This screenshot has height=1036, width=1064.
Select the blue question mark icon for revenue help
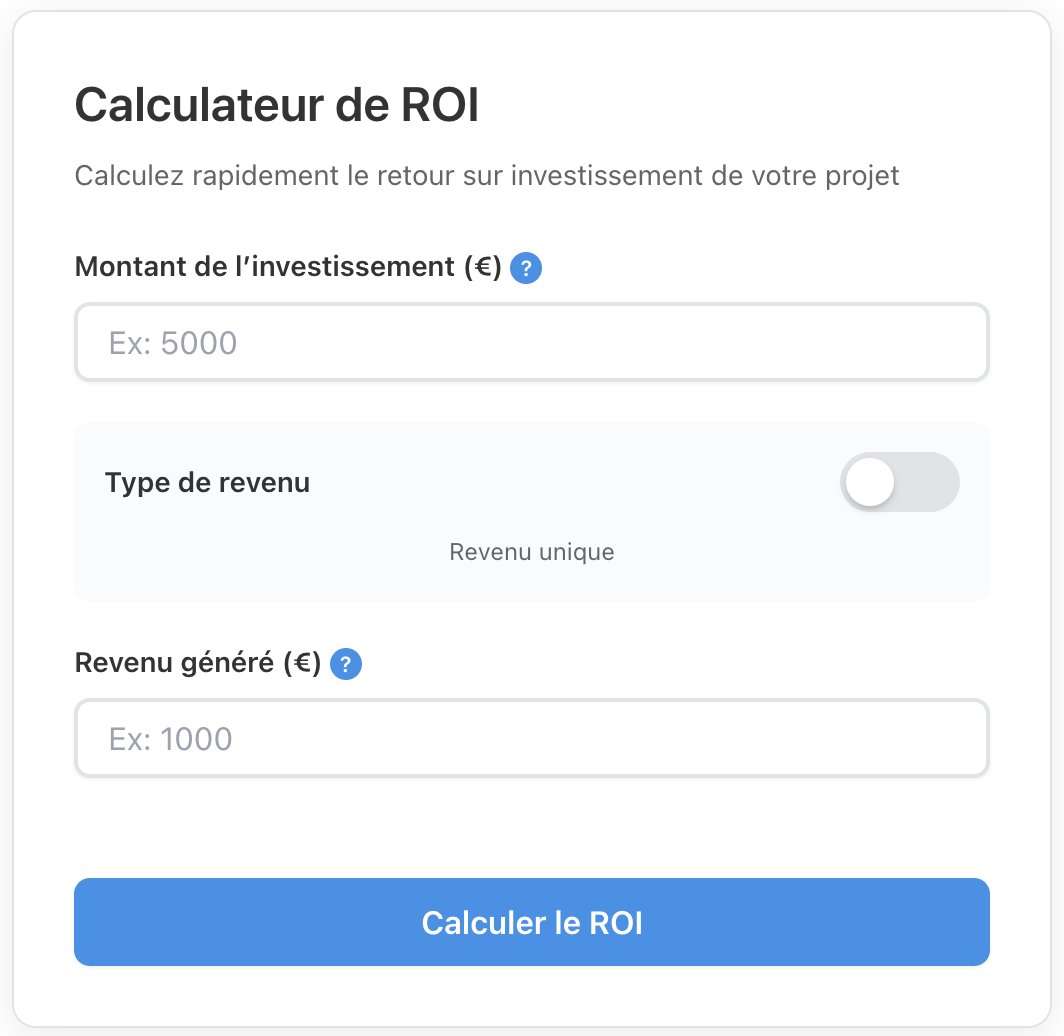[346, 663]
